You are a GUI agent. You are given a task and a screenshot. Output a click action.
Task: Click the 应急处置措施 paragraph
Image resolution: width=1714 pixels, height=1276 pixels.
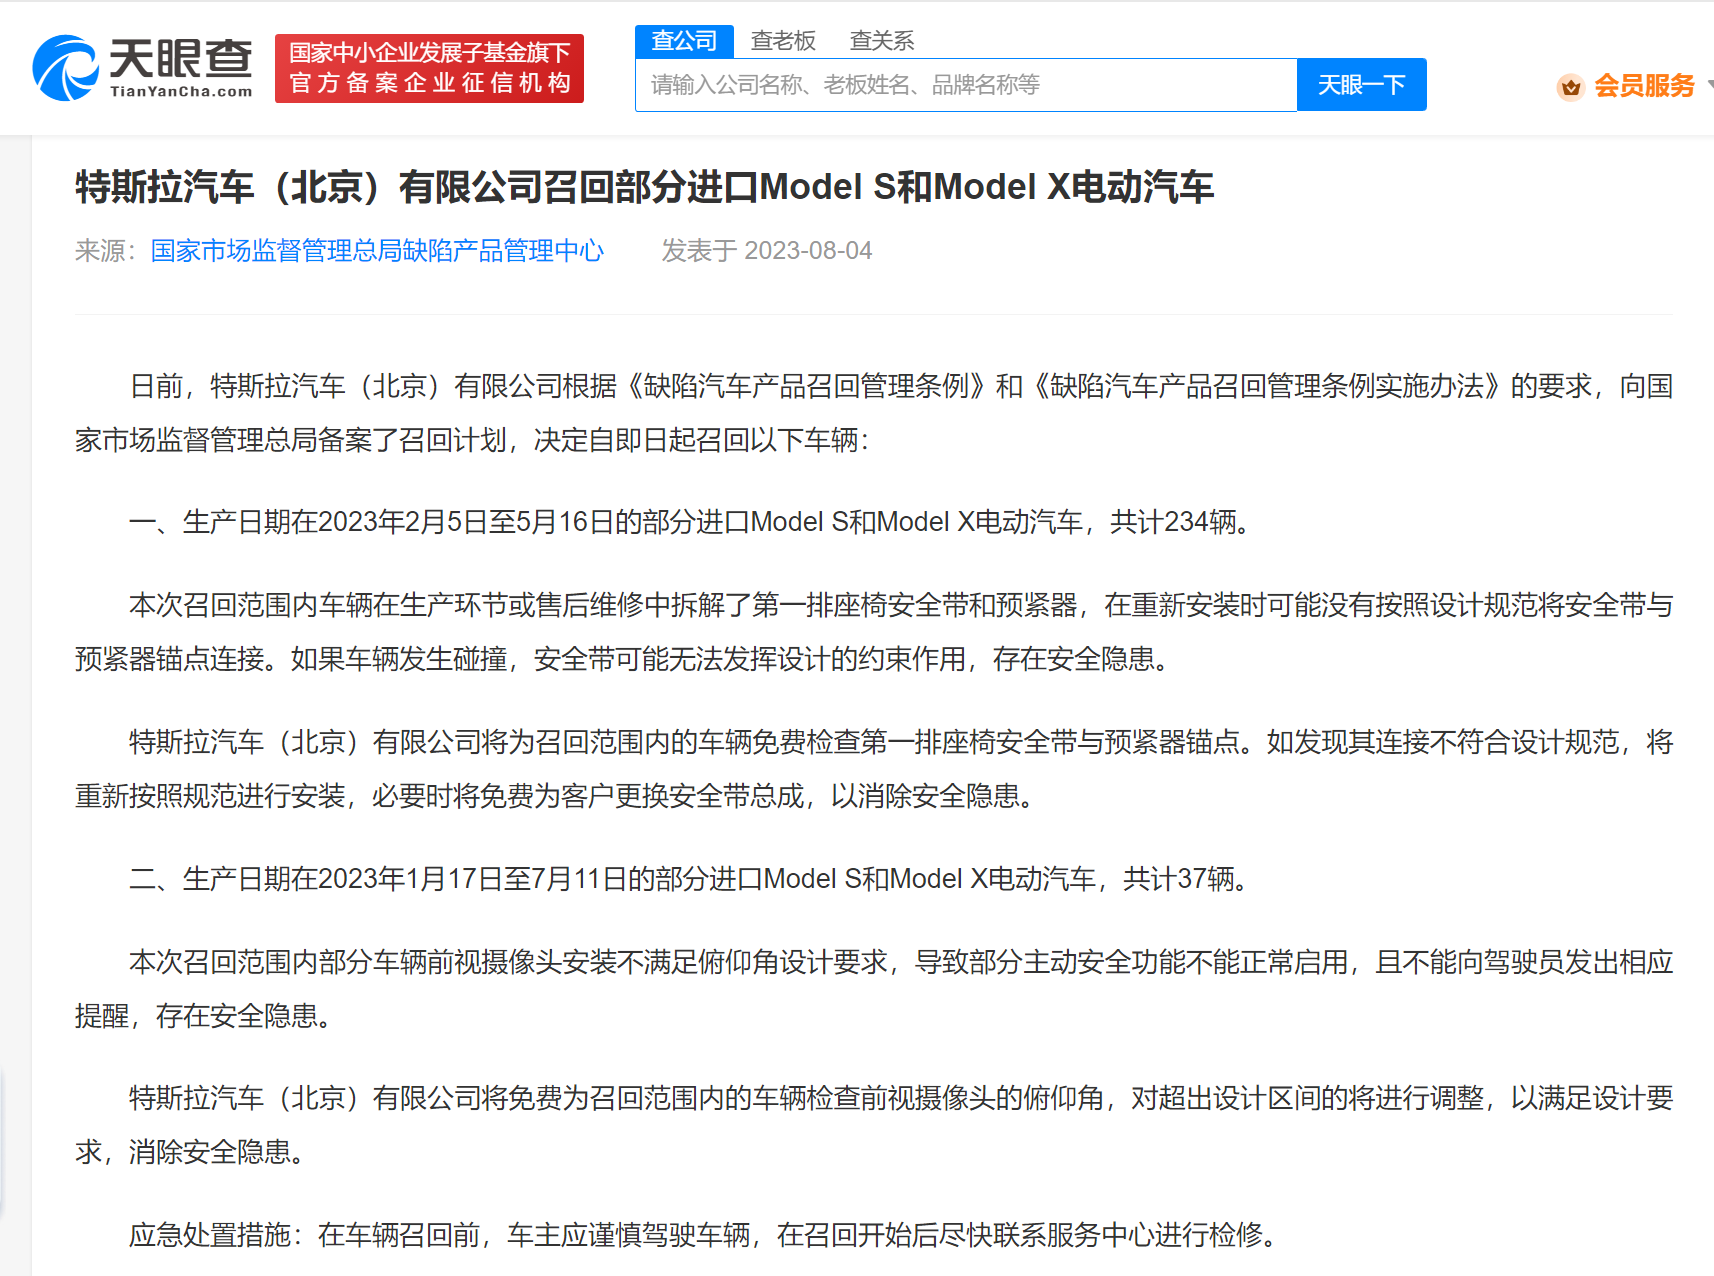pyautogui.click(x=705, y=1235)
